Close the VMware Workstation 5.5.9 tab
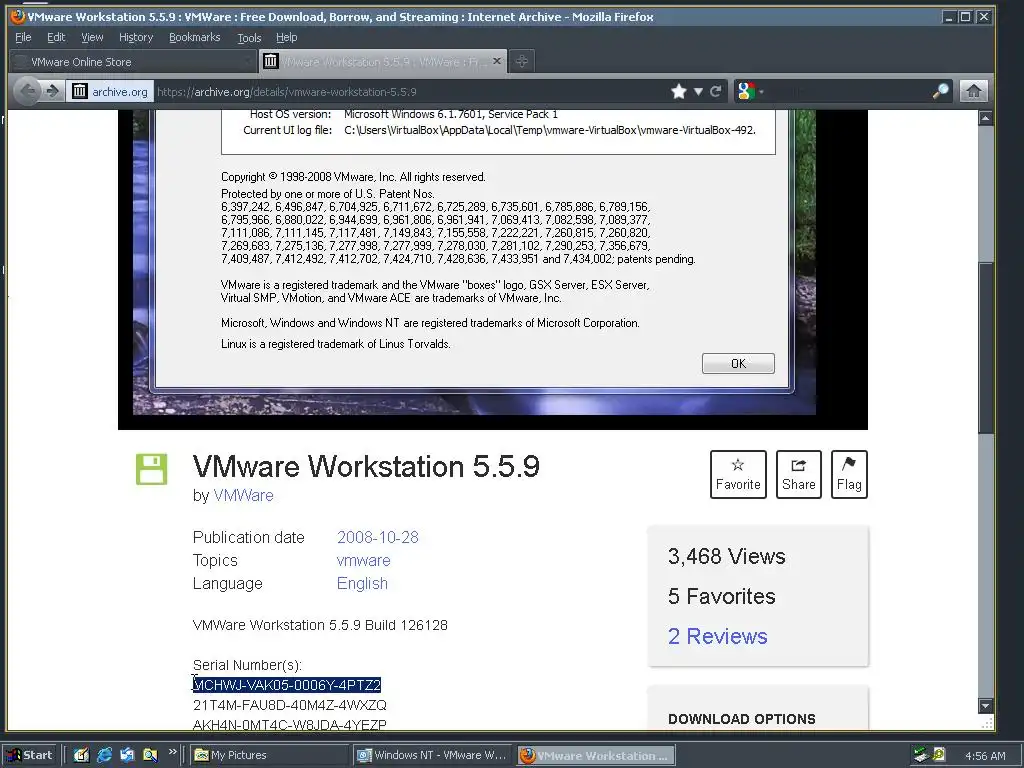 click(497, 61)
